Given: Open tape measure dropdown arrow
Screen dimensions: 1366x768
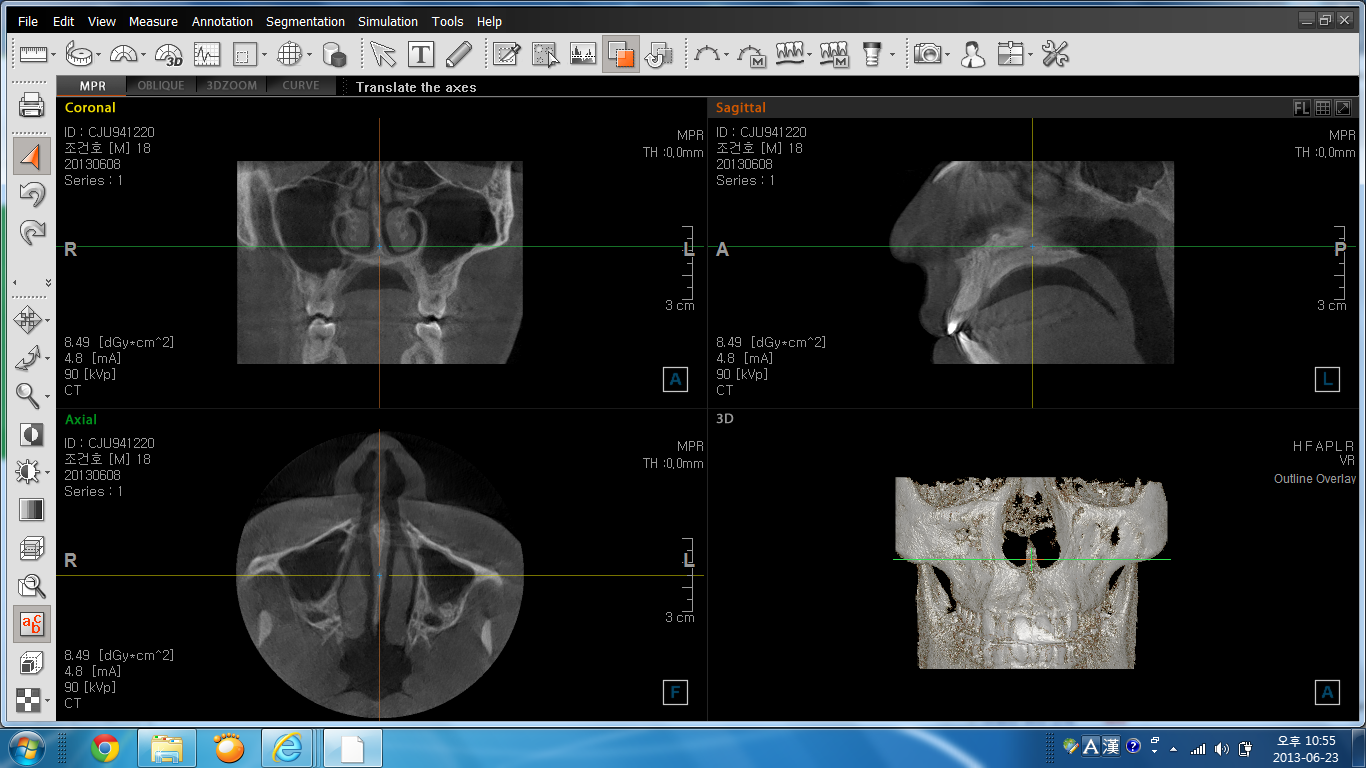Looking at the screenshot, I should pos(99,55).
